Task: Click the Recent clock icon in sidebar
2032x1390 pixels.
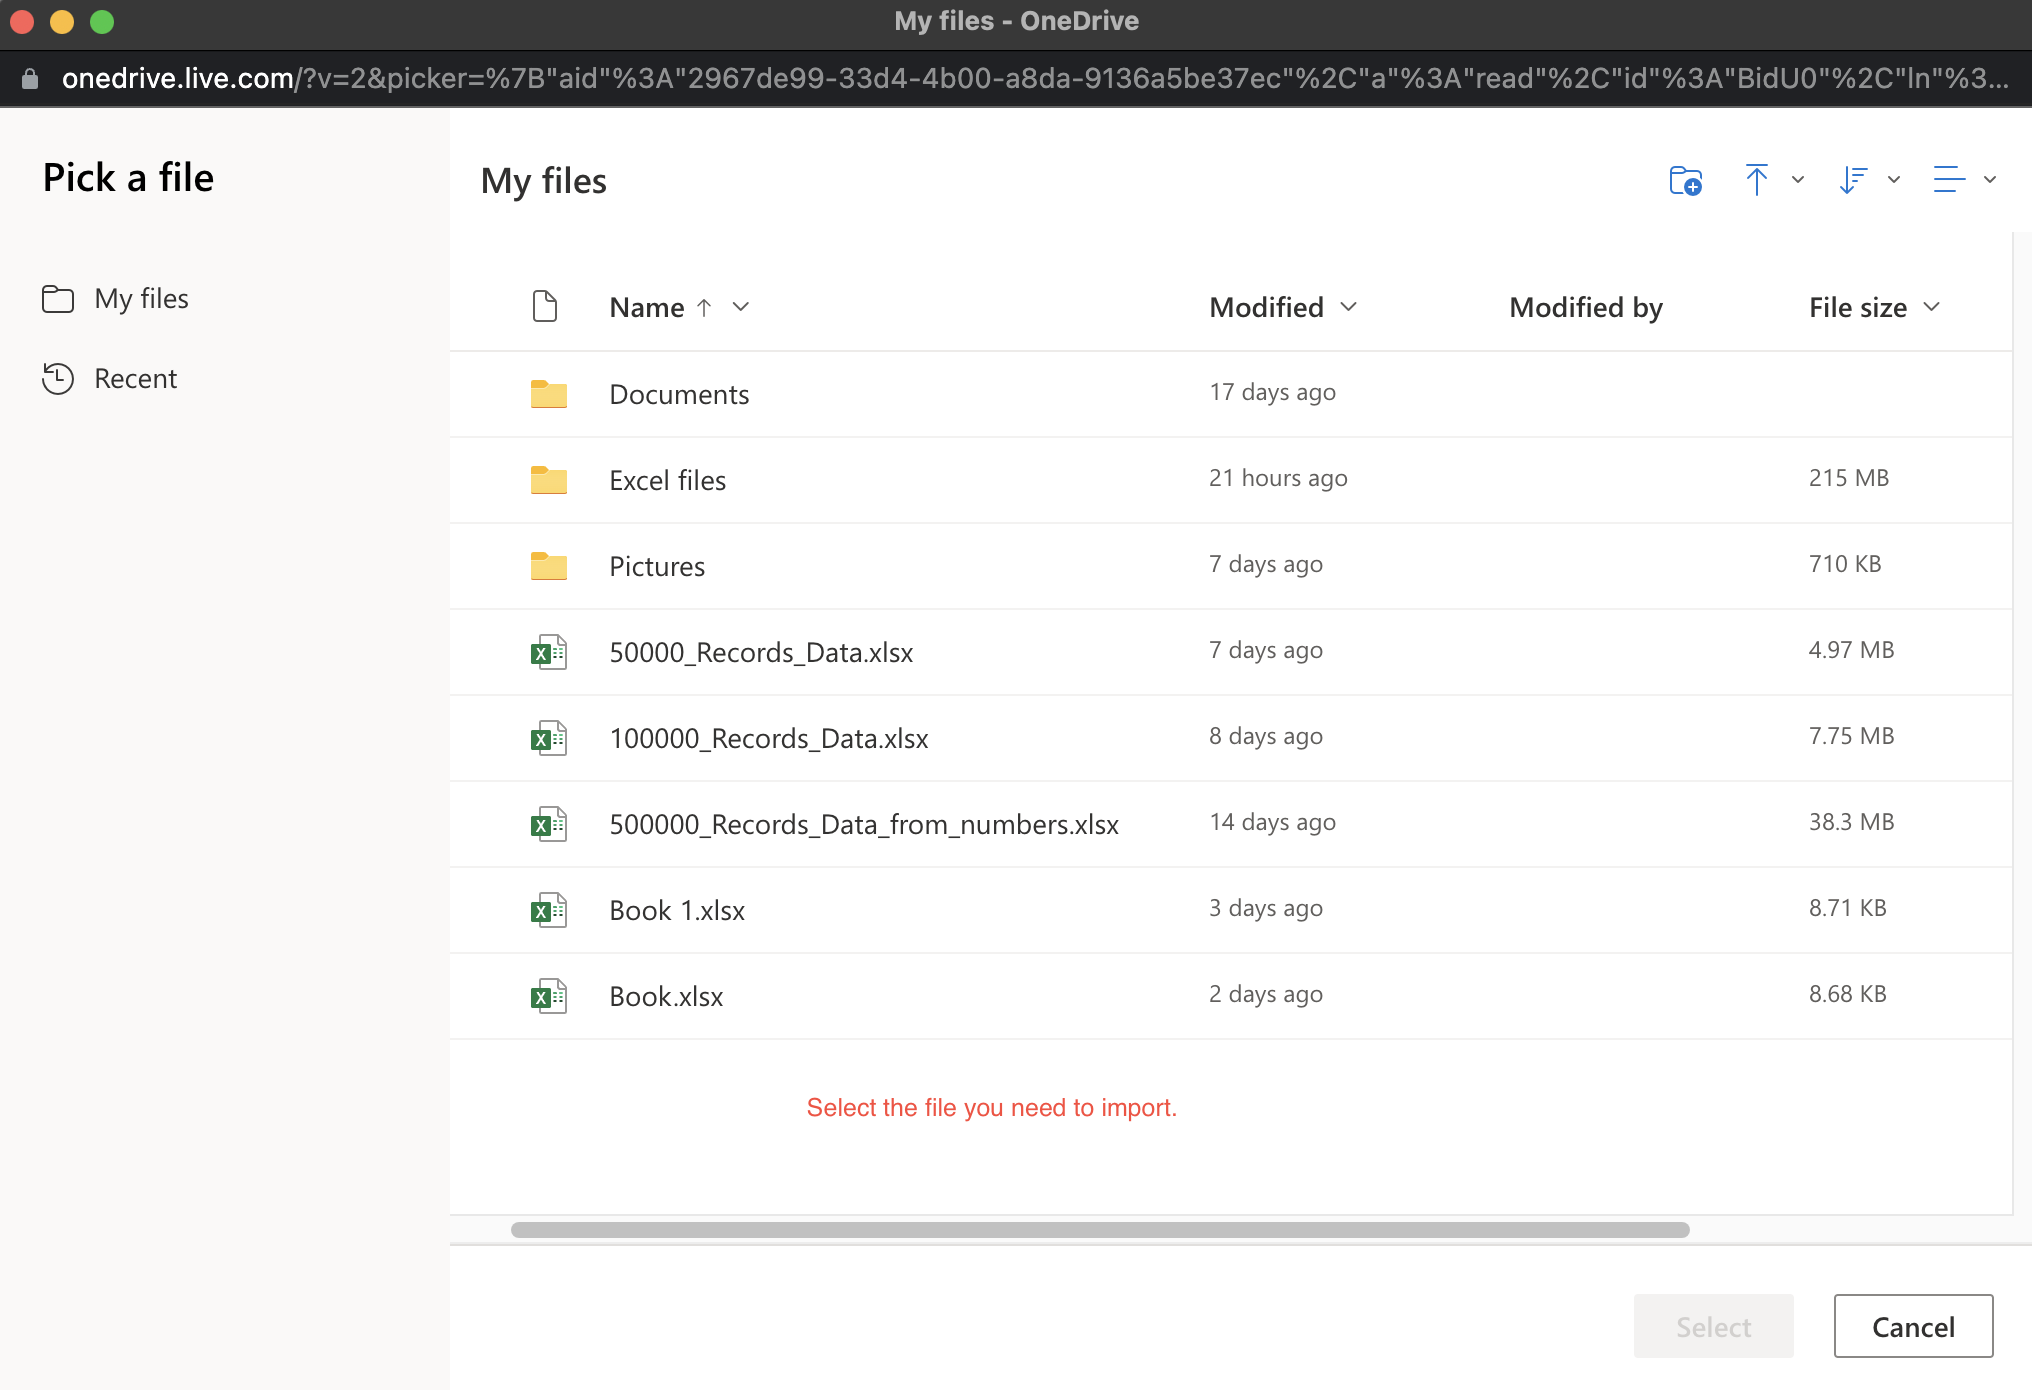Action: coord(58,378)
